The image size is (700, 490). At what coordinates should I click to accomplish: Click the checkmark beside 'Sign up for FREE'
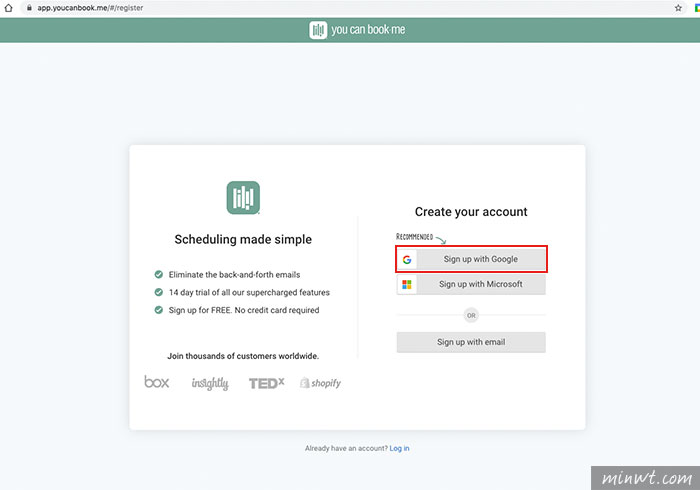[x=158, y=310]
